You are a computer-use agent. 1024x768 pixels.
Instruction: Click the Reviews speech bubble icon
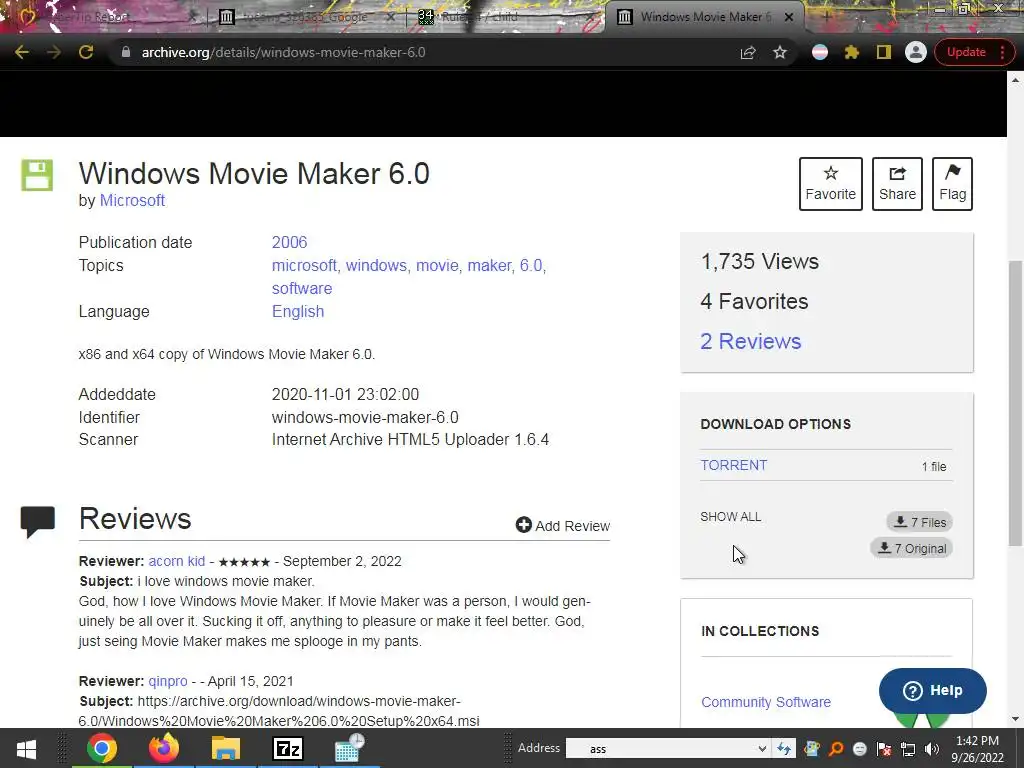(x=37, y=522)
